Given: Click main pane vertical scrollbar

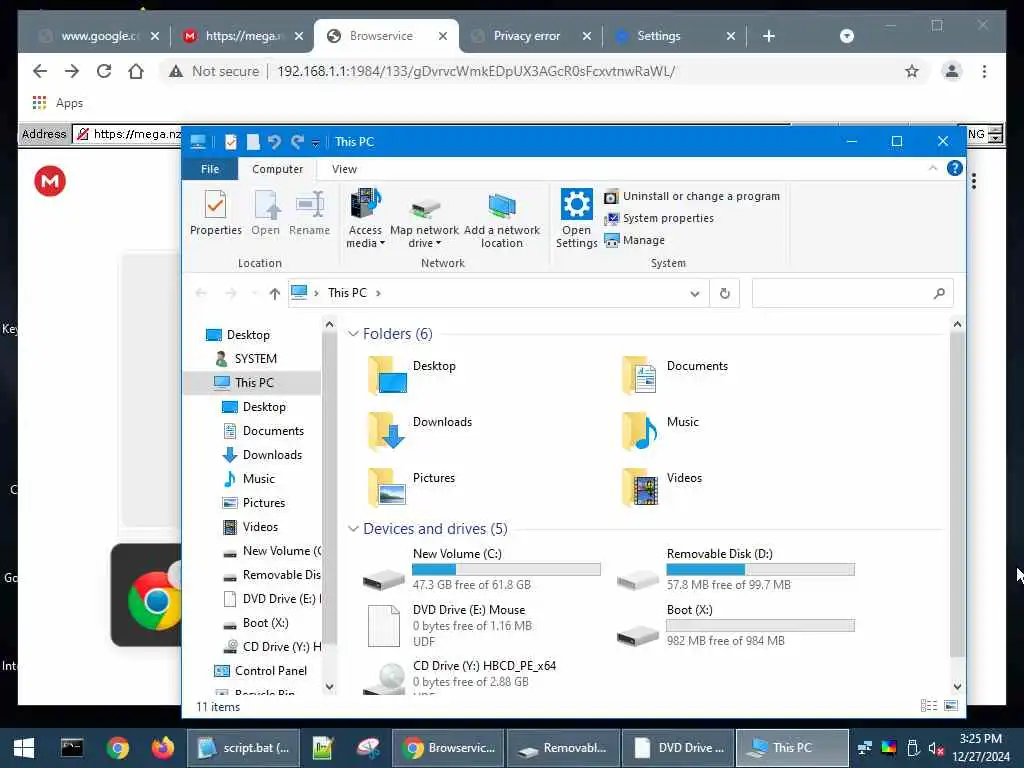Looking at the screenshot, I should tap(957, 494).
